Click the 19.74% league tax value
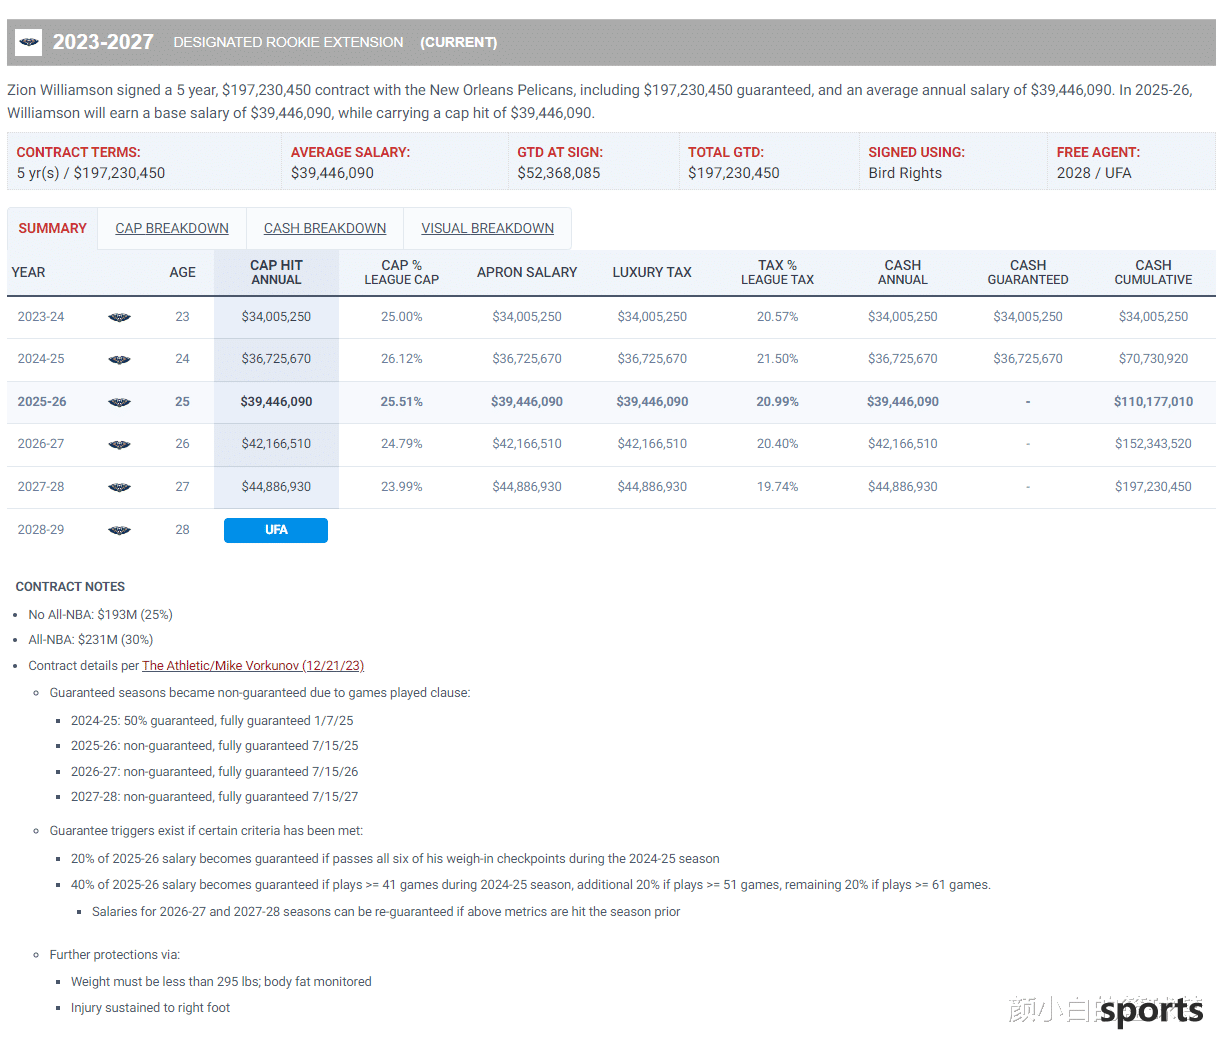Viewport: 1218px width, 1042px height. 777,487
